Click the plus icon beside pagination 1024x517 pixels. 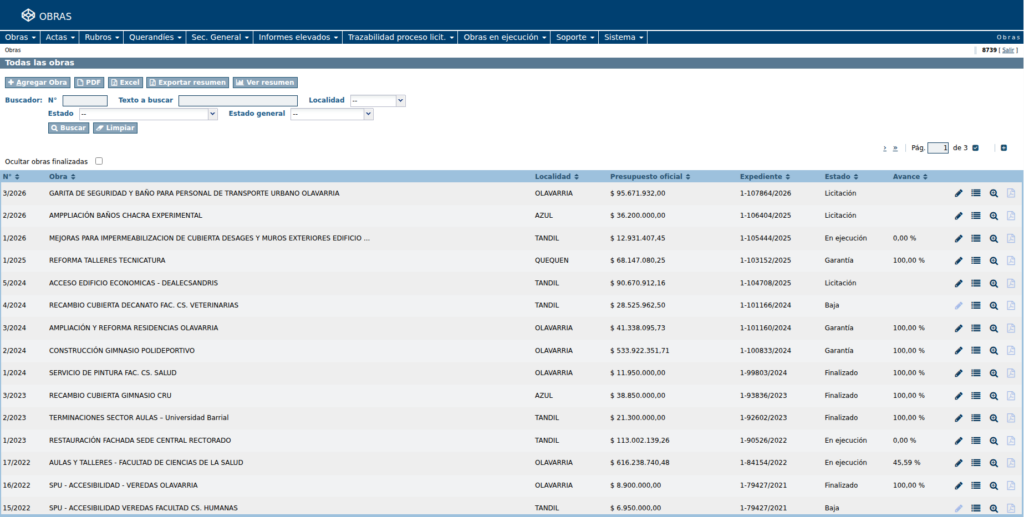pos(1004,148)
